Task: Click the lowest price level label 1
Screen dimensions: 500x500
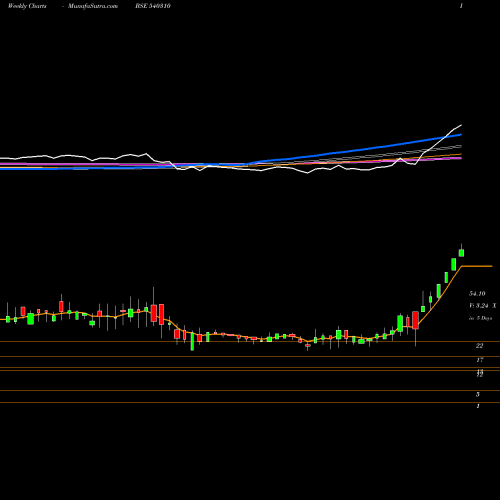Action: pos(478,406)
